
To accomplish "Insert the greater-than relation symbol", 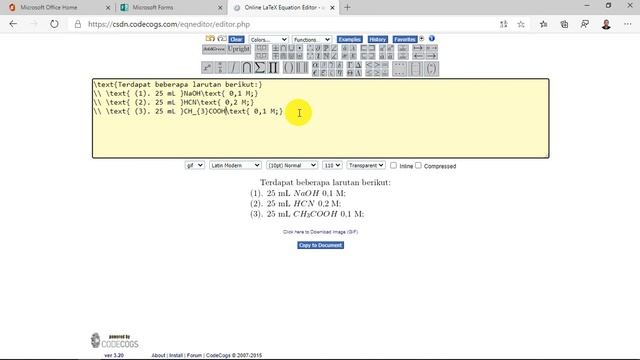I will coord(377,65).
